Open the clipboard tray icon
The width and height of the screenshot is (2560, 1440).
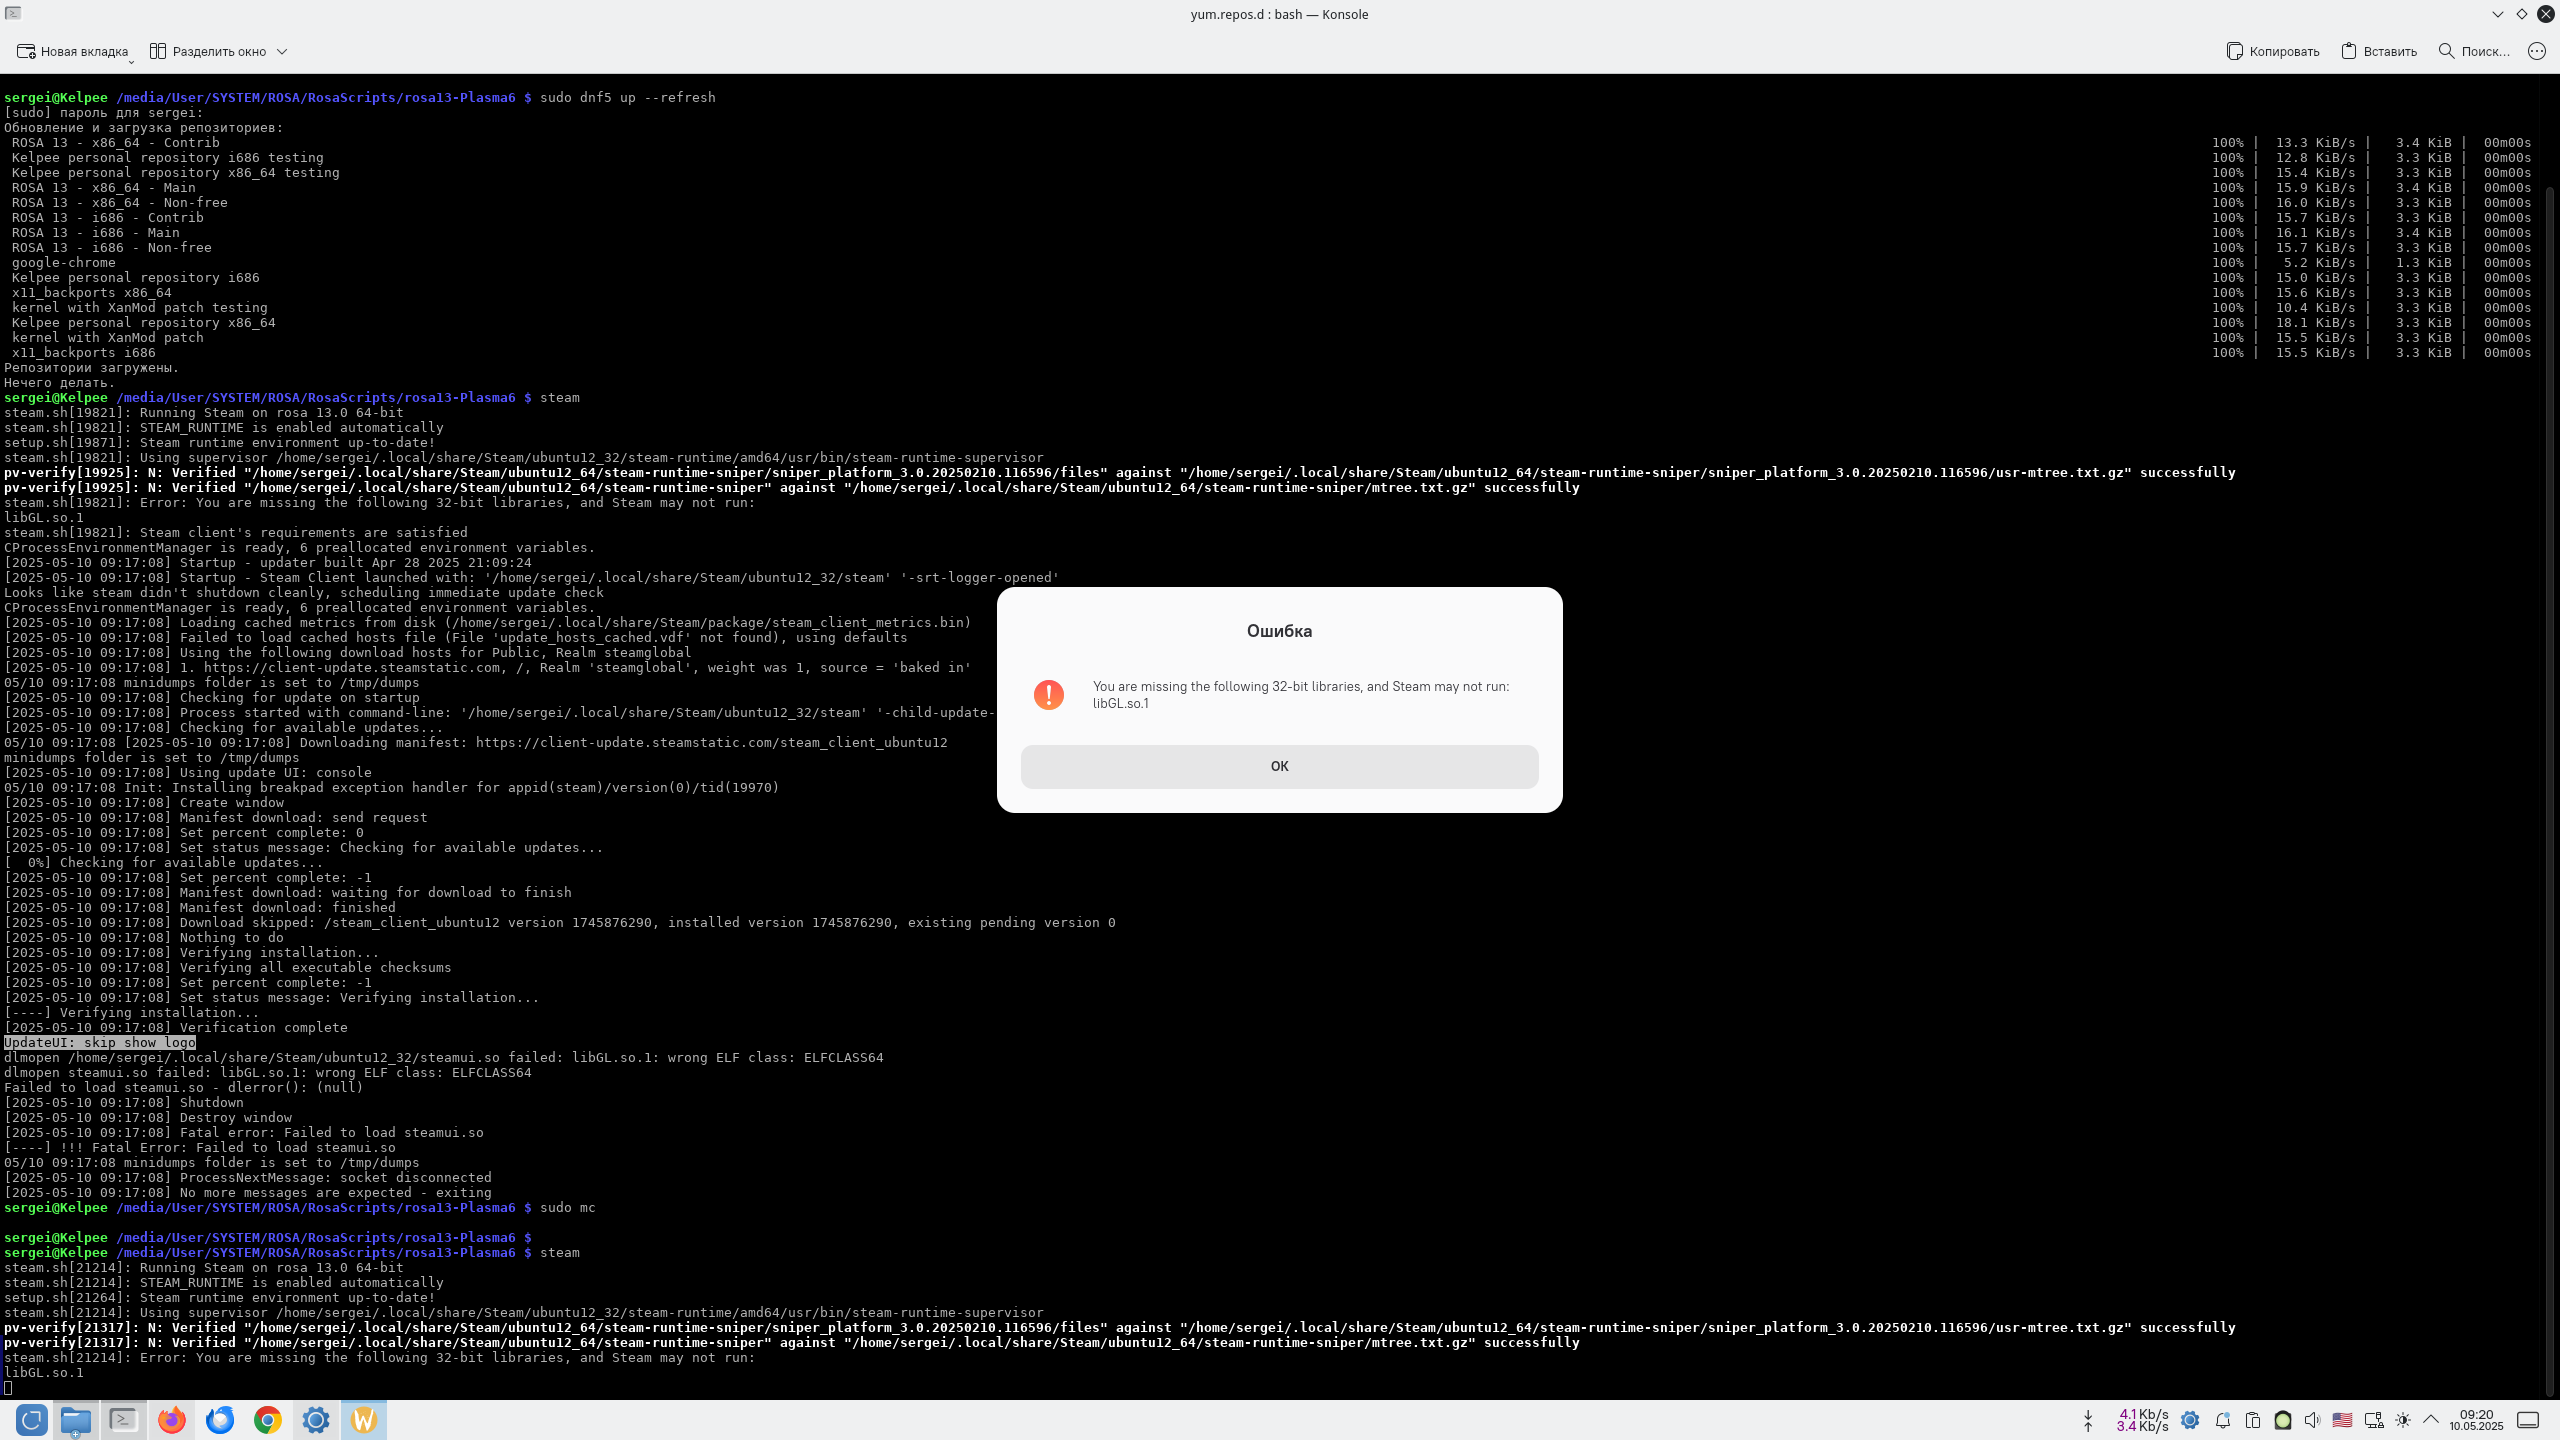pyautogui.click(x=2253, y=1420)
